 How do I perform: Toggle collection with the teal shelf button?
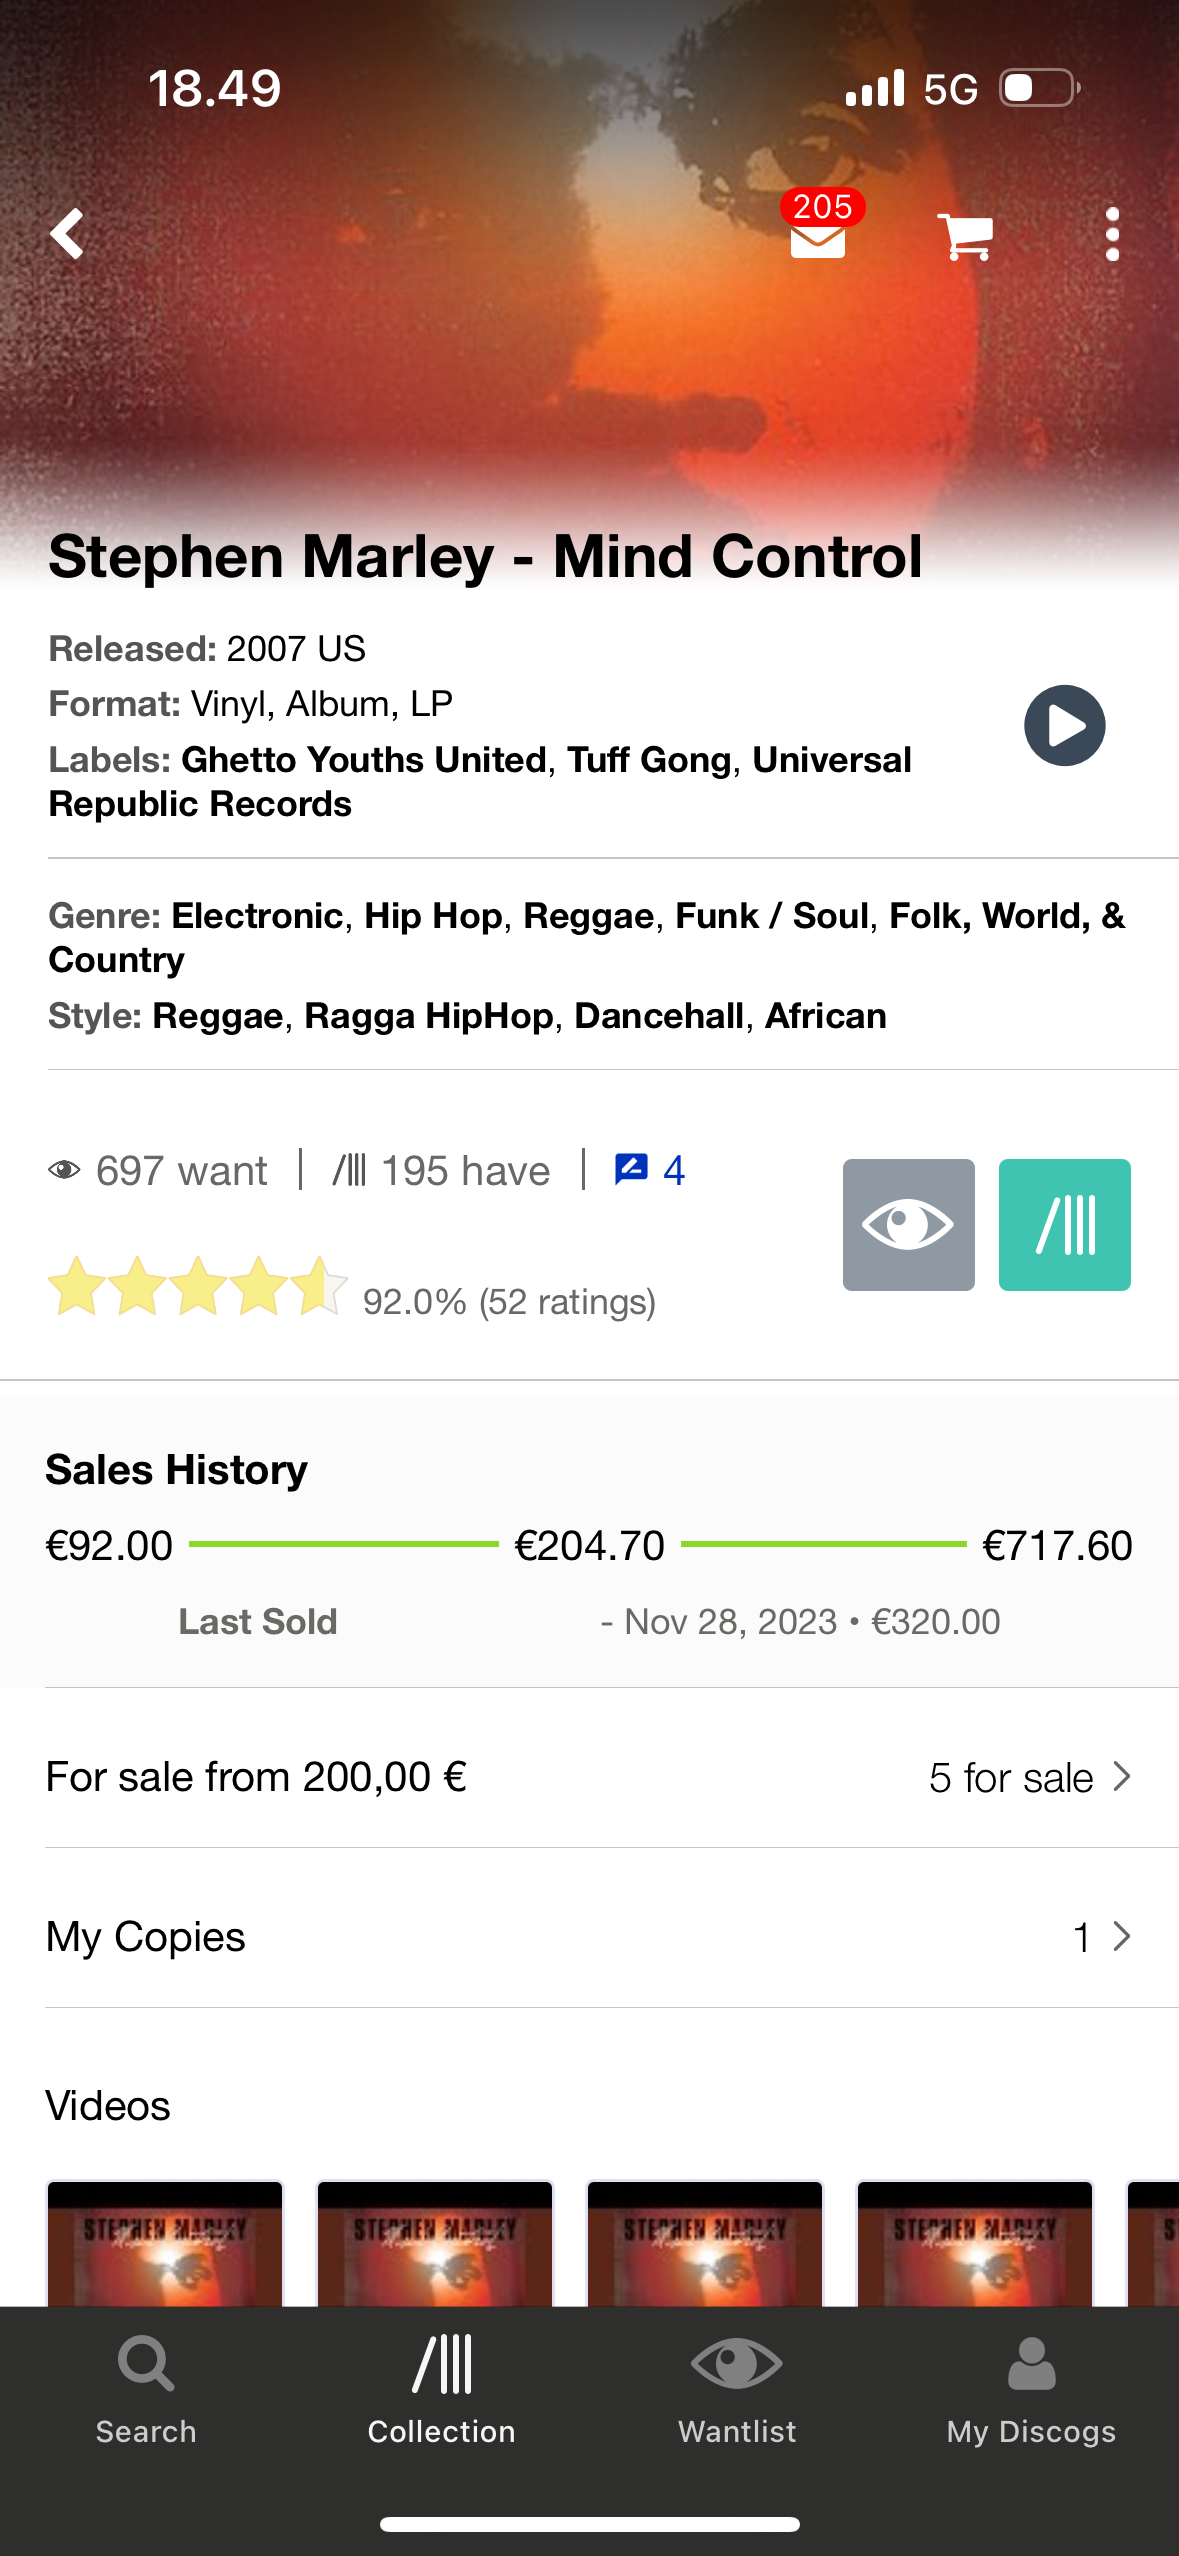coord(1064,1224)
